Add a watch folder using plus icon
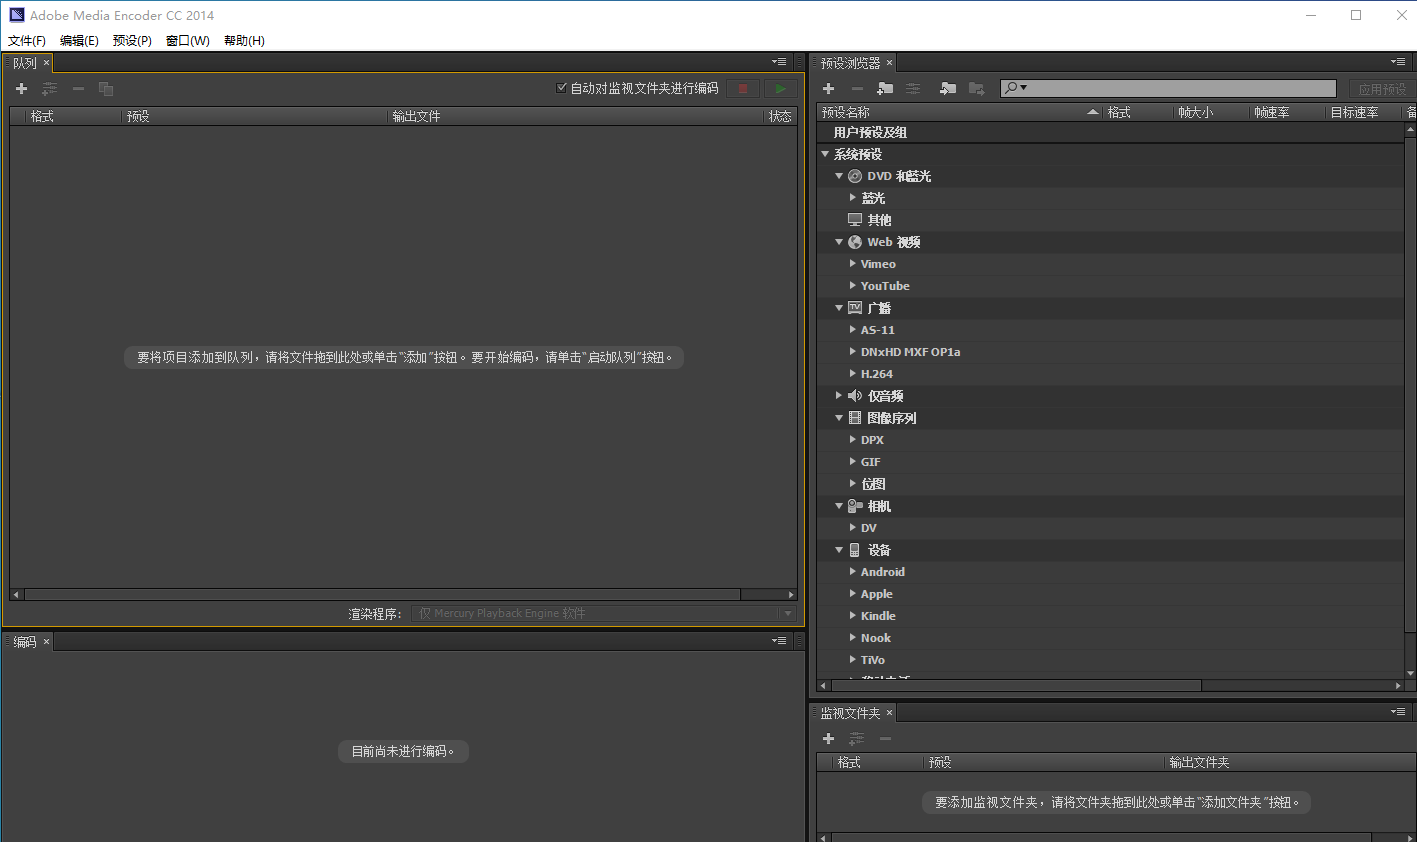1417x842 pixels. 828,739
